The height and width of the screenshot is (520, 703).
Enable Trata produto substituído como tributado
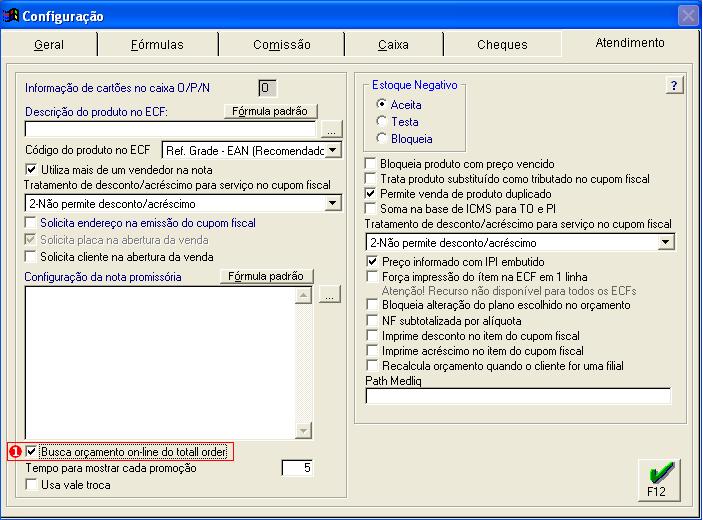click(x=508, y=179)
